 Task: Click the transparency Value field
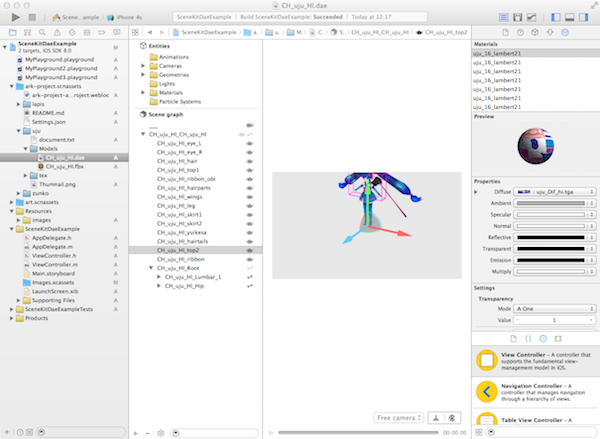pos(554,320)
